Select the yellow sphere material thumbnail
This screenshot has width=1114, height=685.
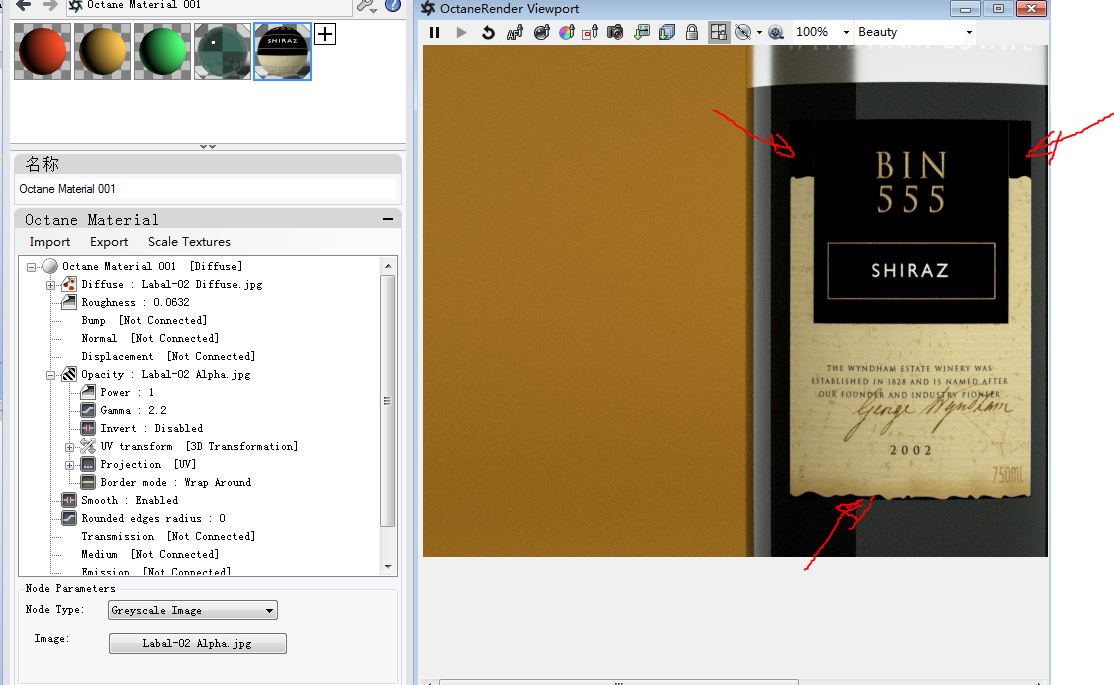coord(102,51)
